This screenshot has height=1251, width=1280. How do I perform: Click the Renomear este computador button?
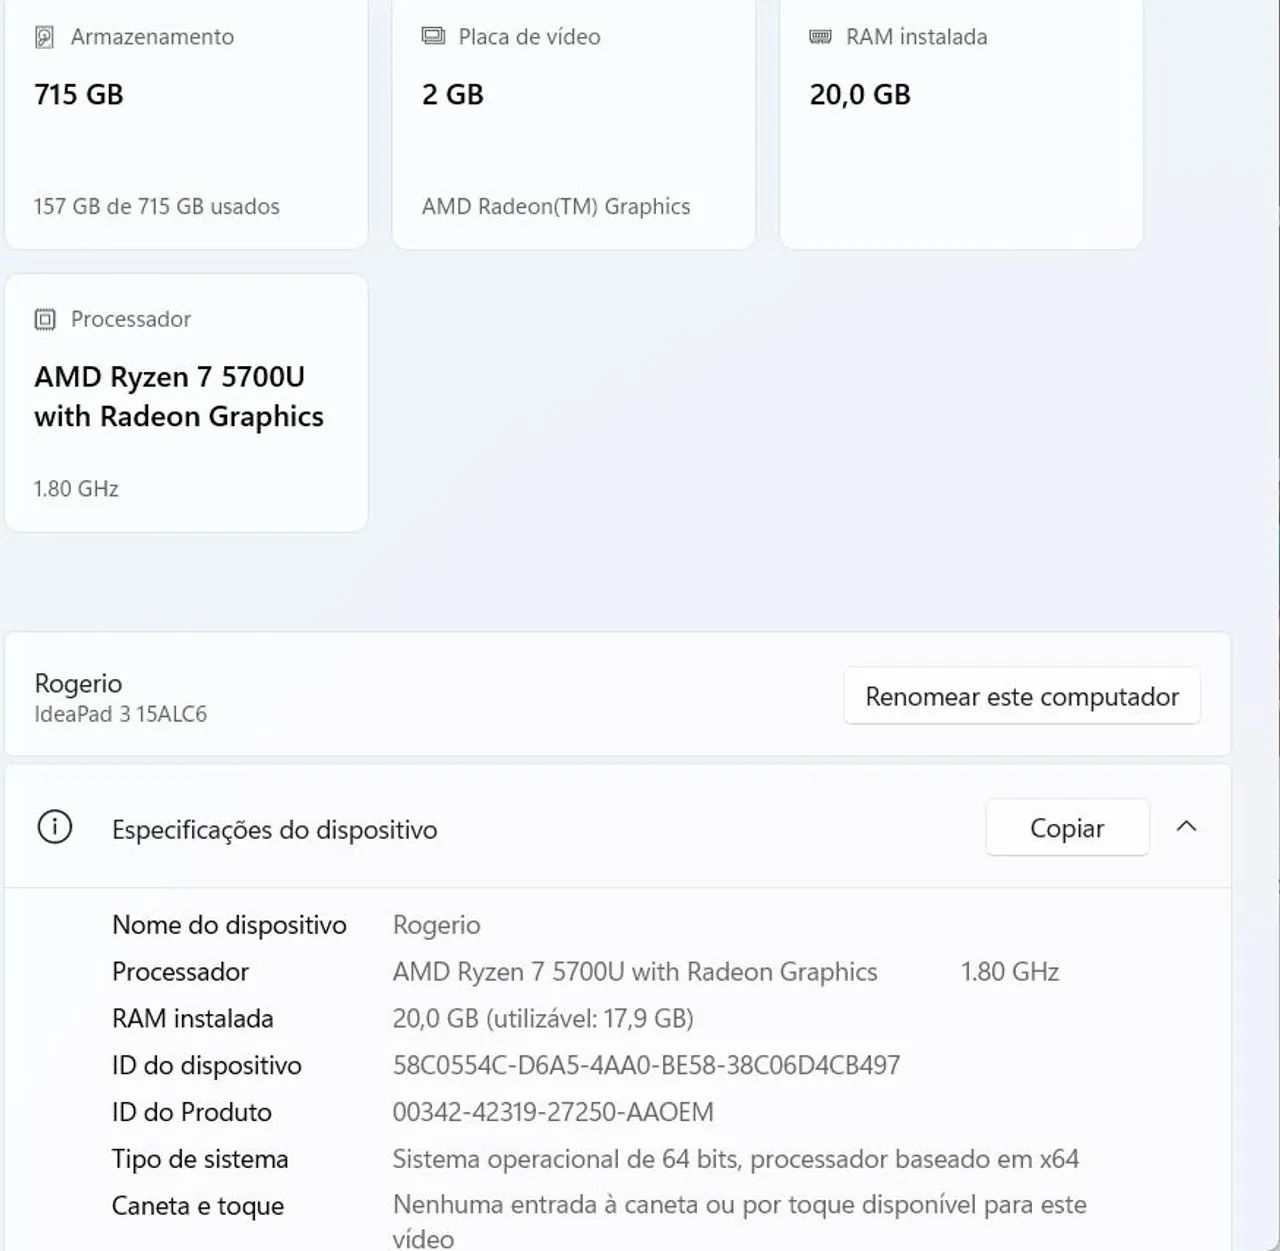(x=1022, y=695)
